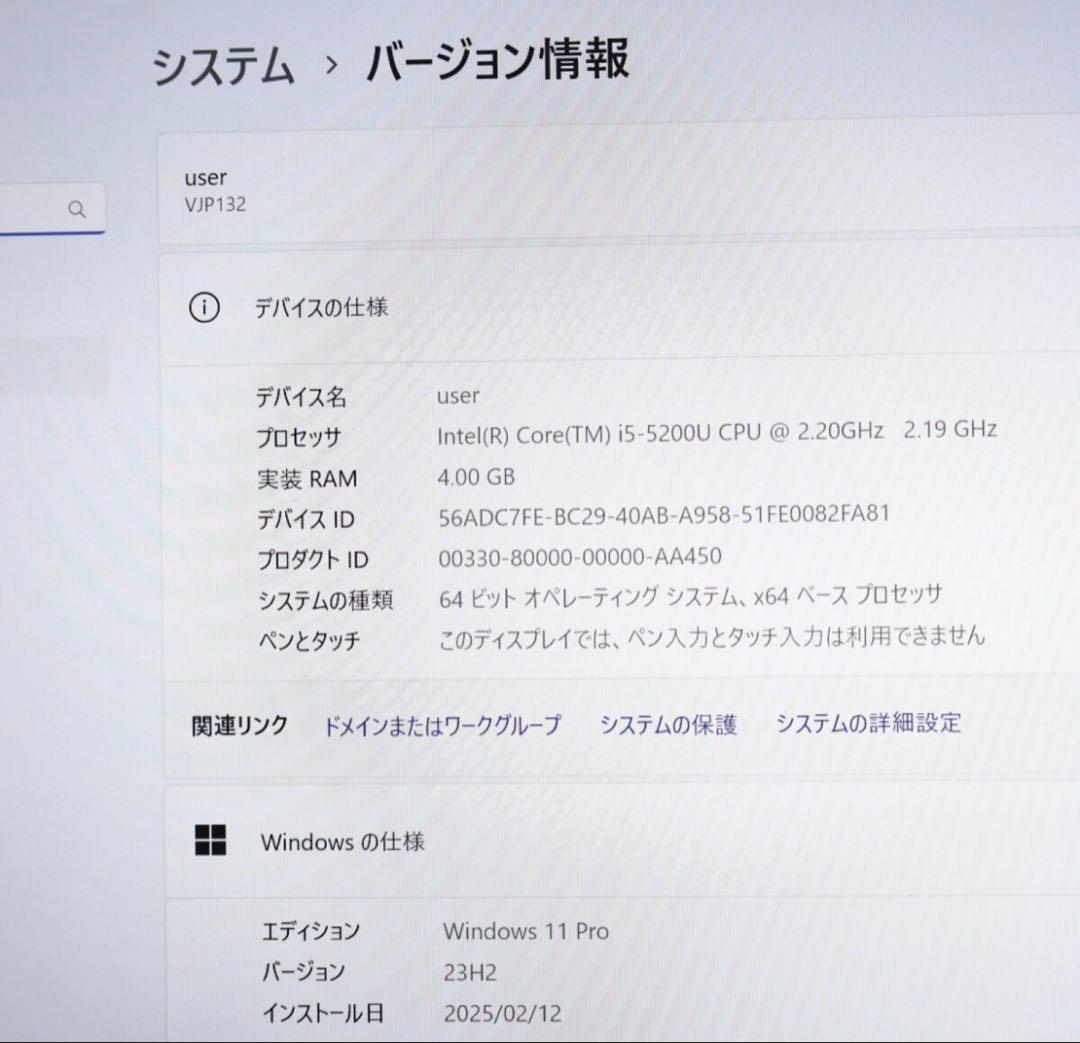Go back to システム breadcrumb
Image resolution: width=1080 pixels, height=1043 pixels.
pos(223,67)
